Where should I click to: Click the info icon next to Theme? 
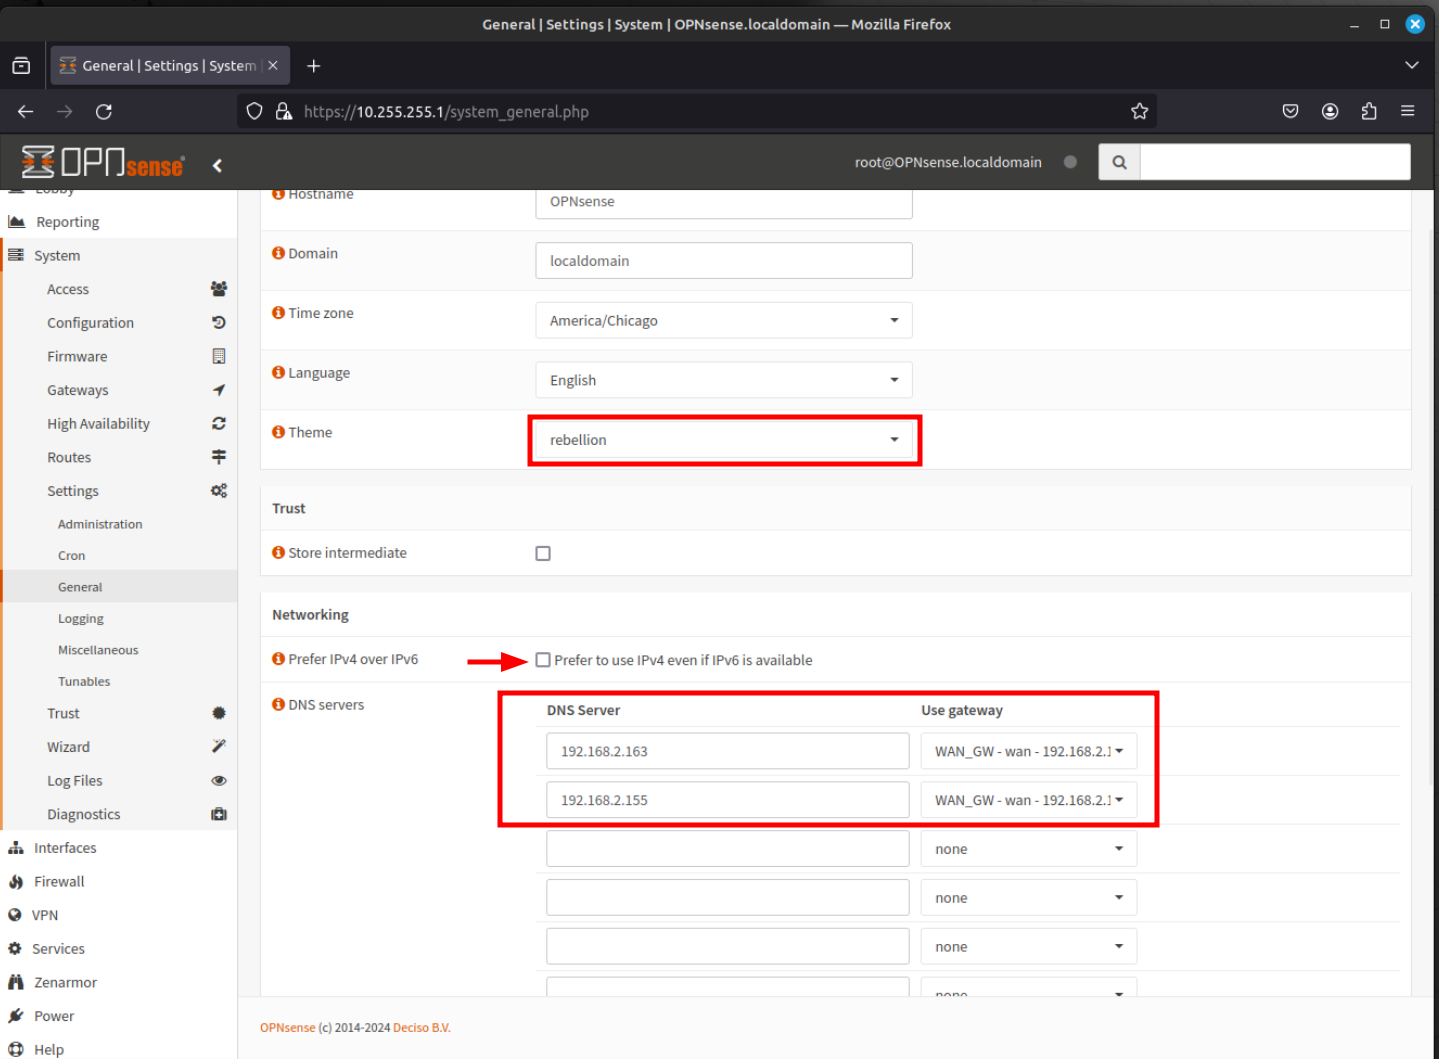point(278,432)
